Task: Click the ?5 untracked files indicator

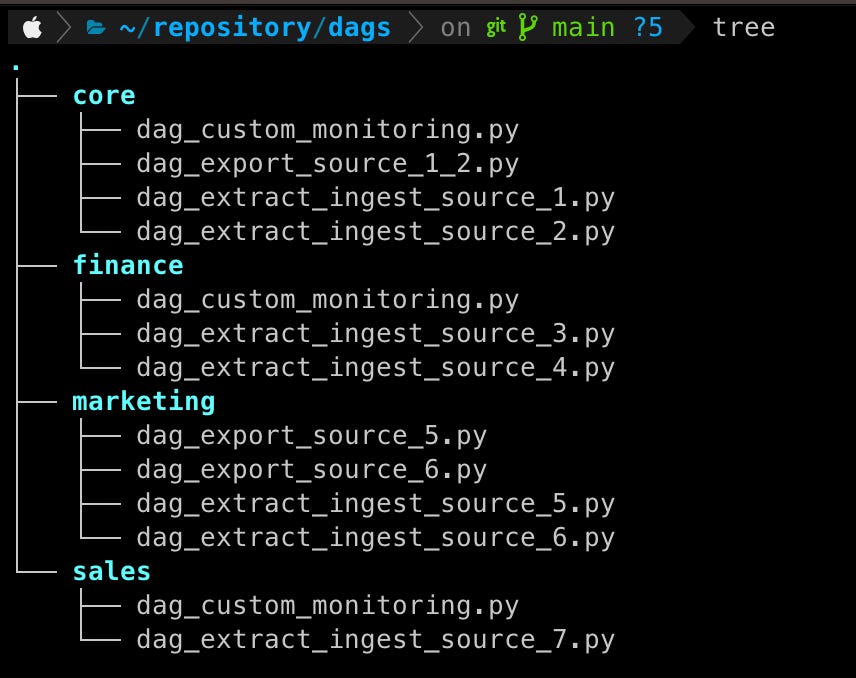Action: tap(648, 27)
